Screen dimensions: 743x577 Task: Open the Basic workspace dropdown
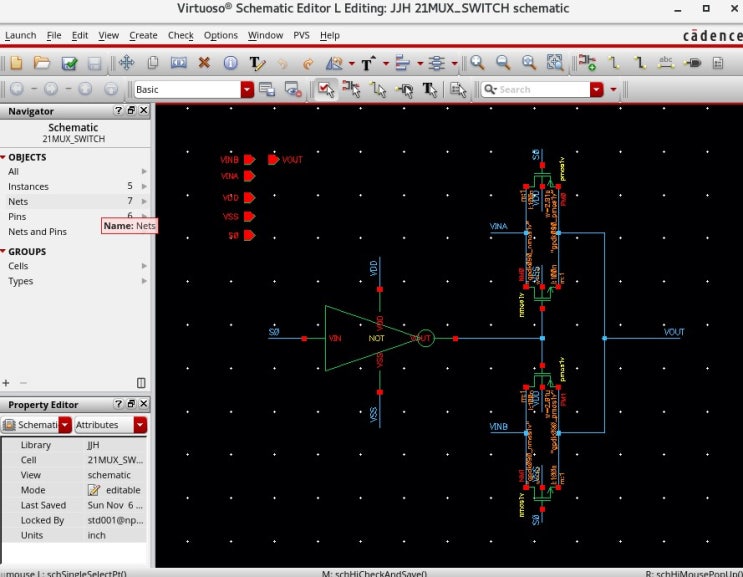click(x=247, y=90)
